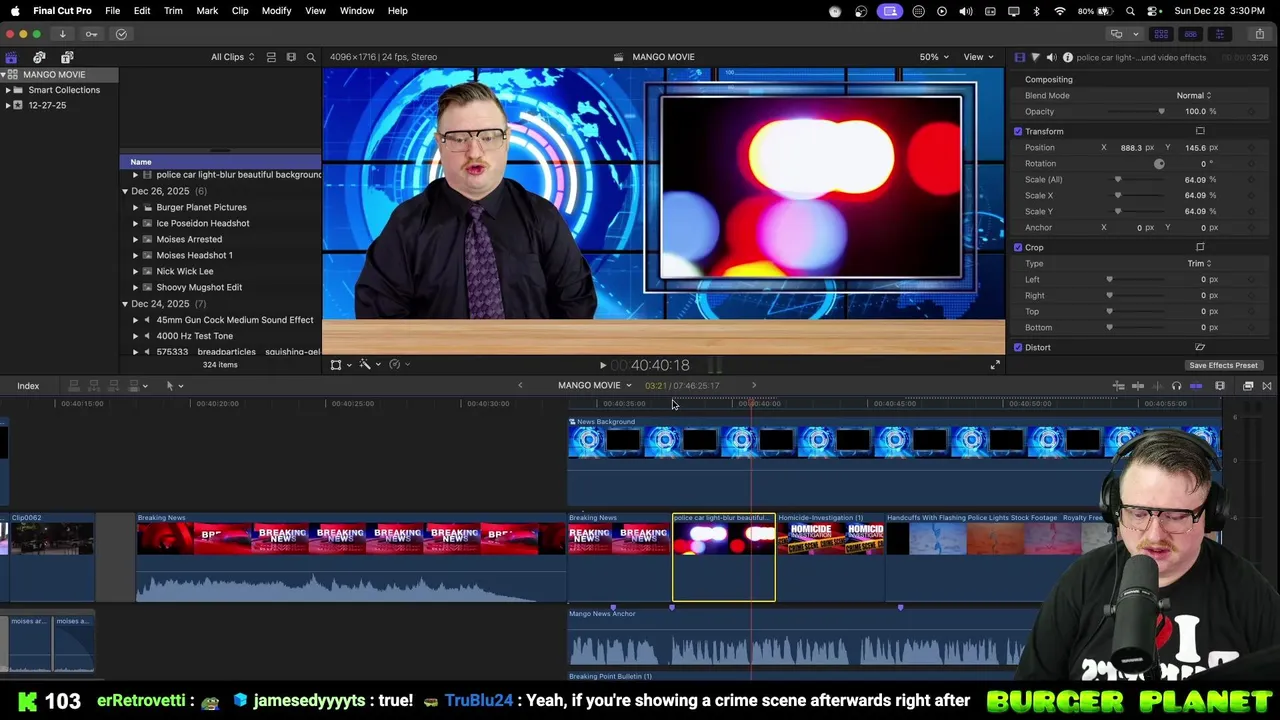Open the Titles and Generators sidebar icon
The height and width of the screenshot is (720, 1280).
pos(67,57)
